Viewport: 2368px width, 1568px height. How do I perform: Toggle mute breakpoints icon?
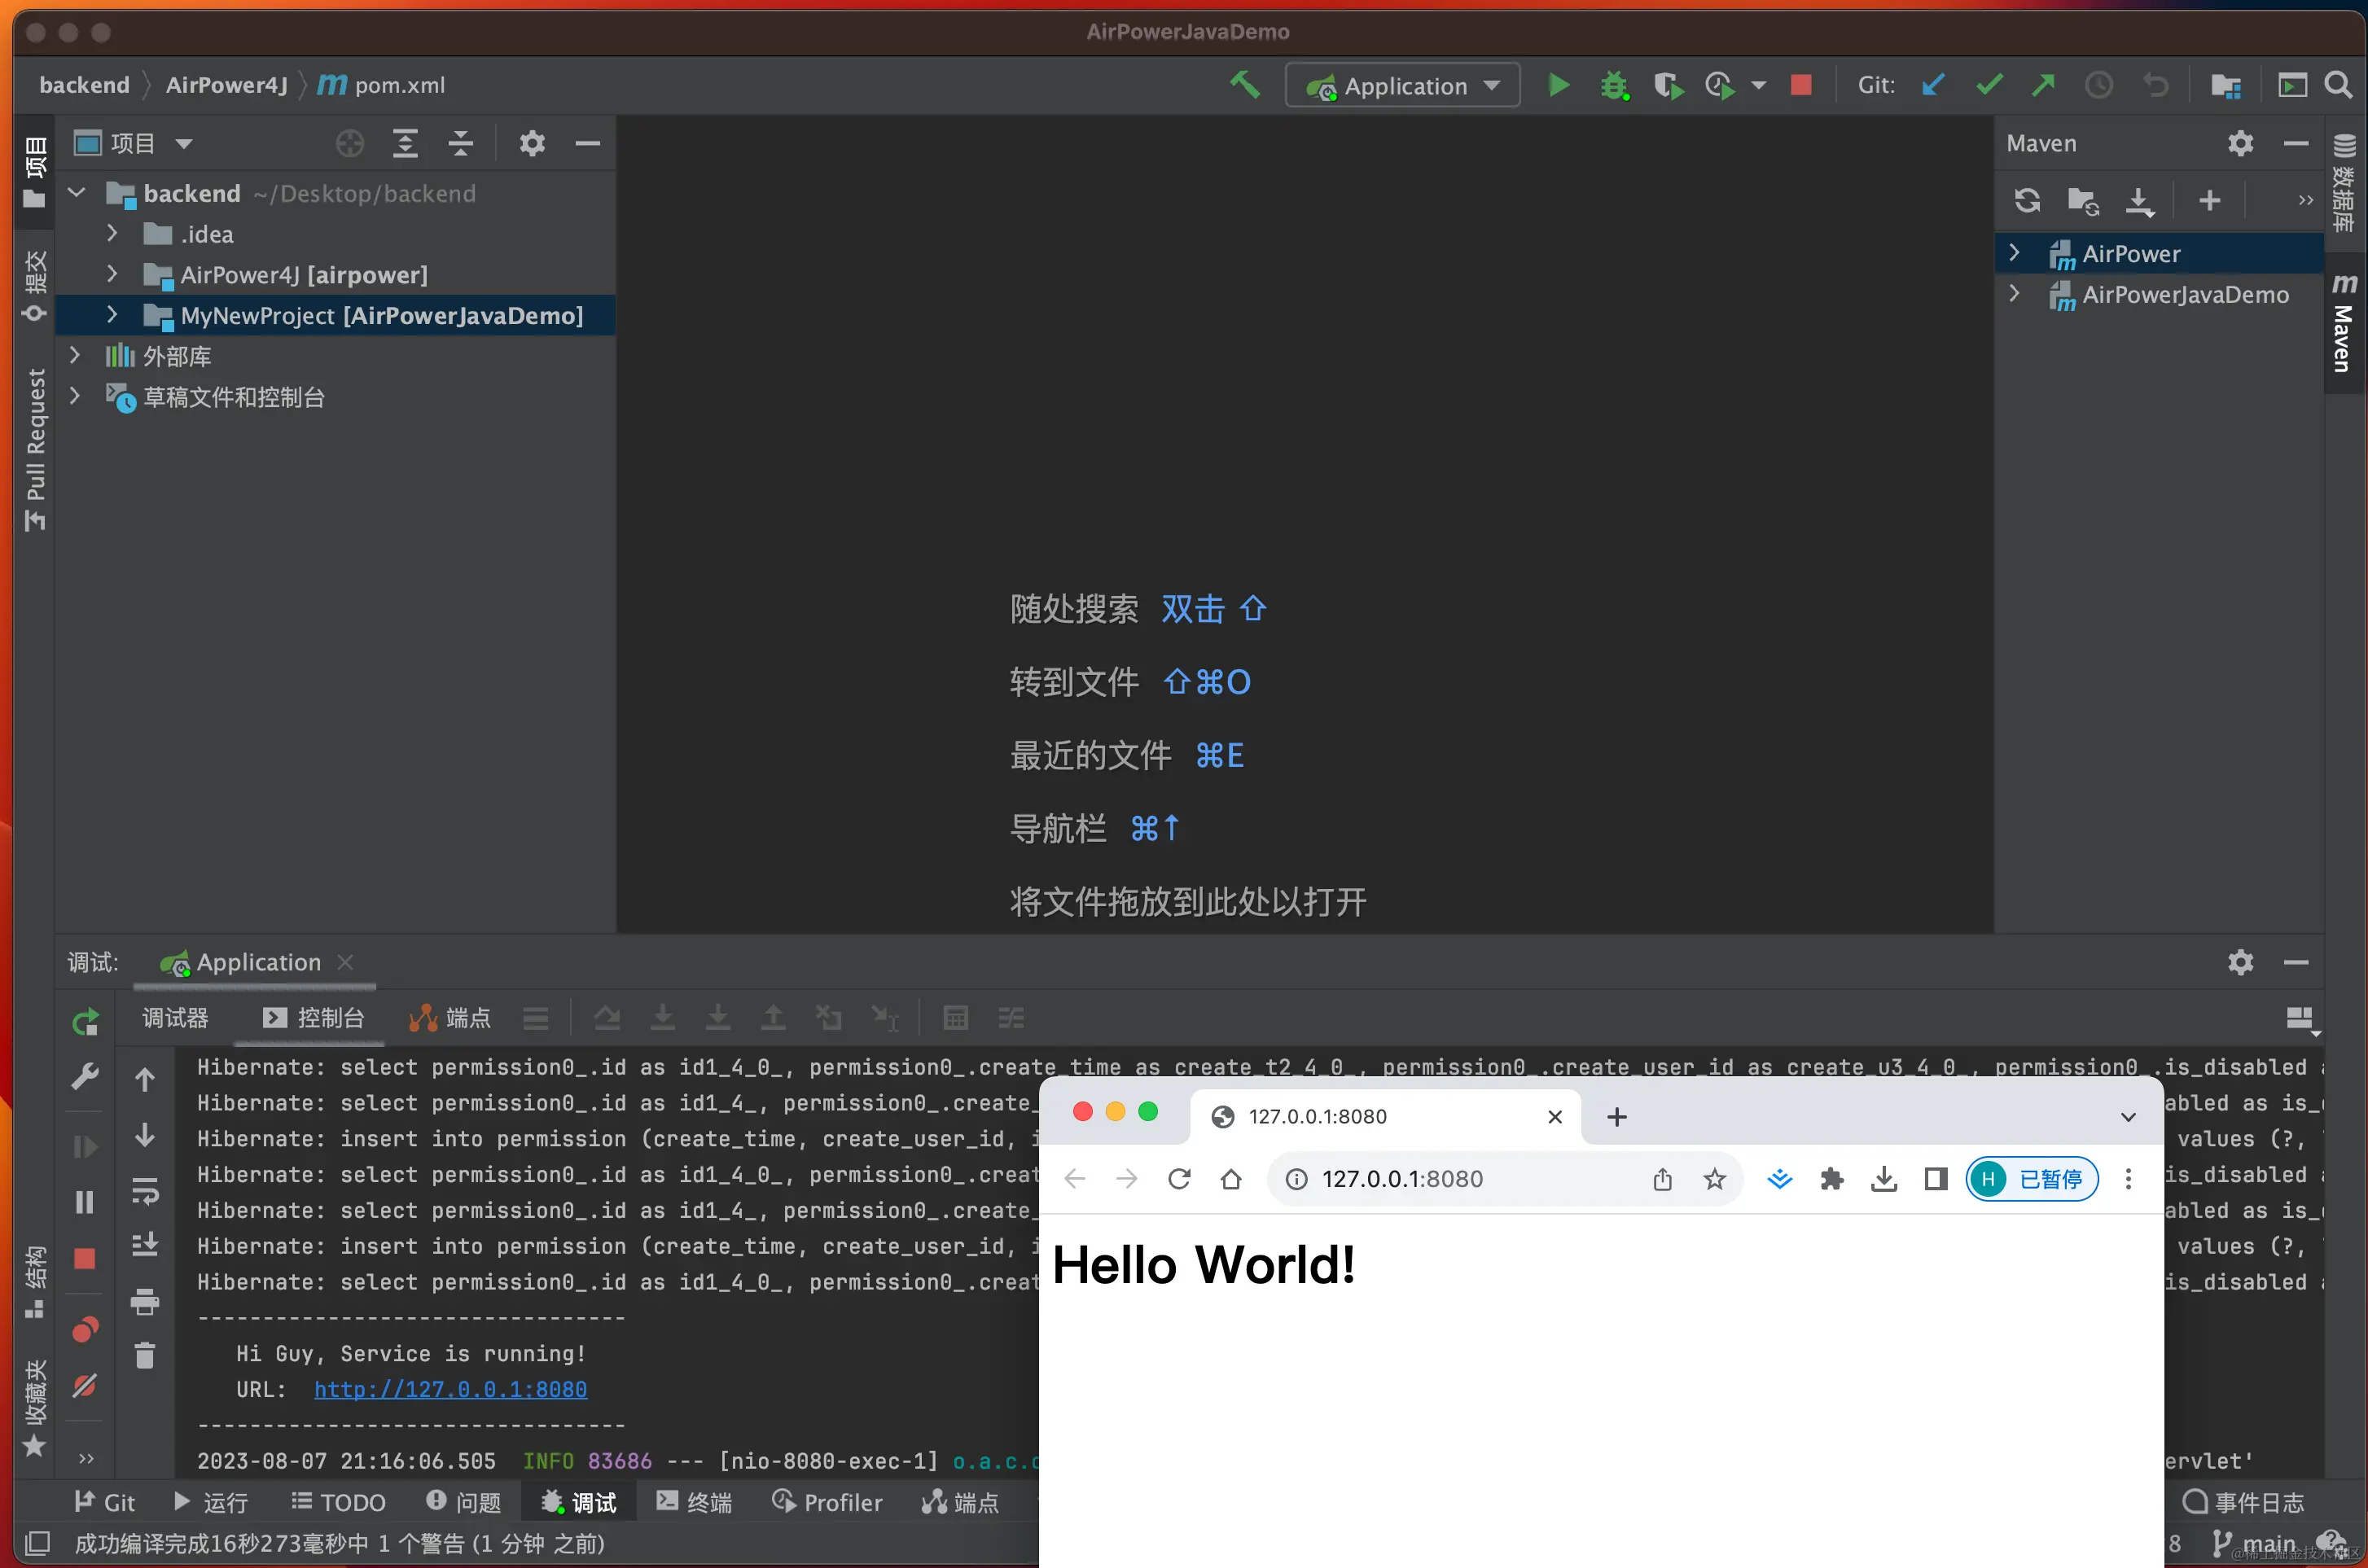[85, 1386]
